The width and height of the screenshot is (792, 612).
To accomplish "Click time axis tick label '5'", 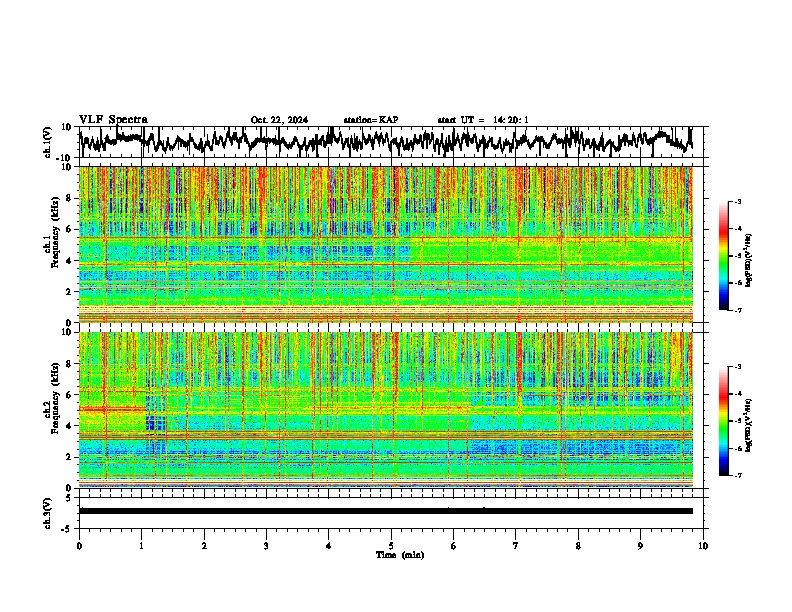I will pyautogui.click(x=391, y=546).
